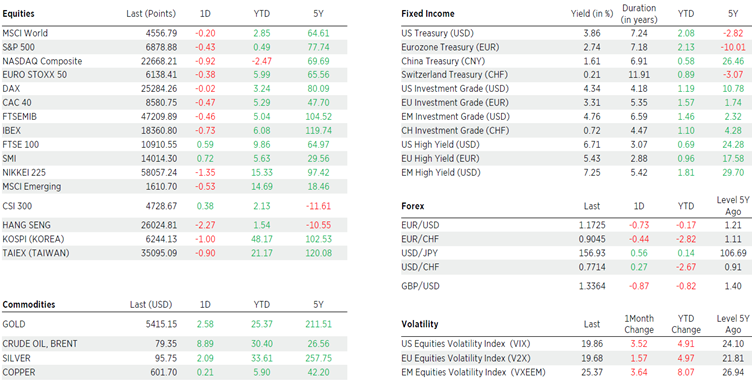Select the MSCI Emerging row label
Image resolution: width=752 pixels, height=381 pixels.
(x=32, y=187)
